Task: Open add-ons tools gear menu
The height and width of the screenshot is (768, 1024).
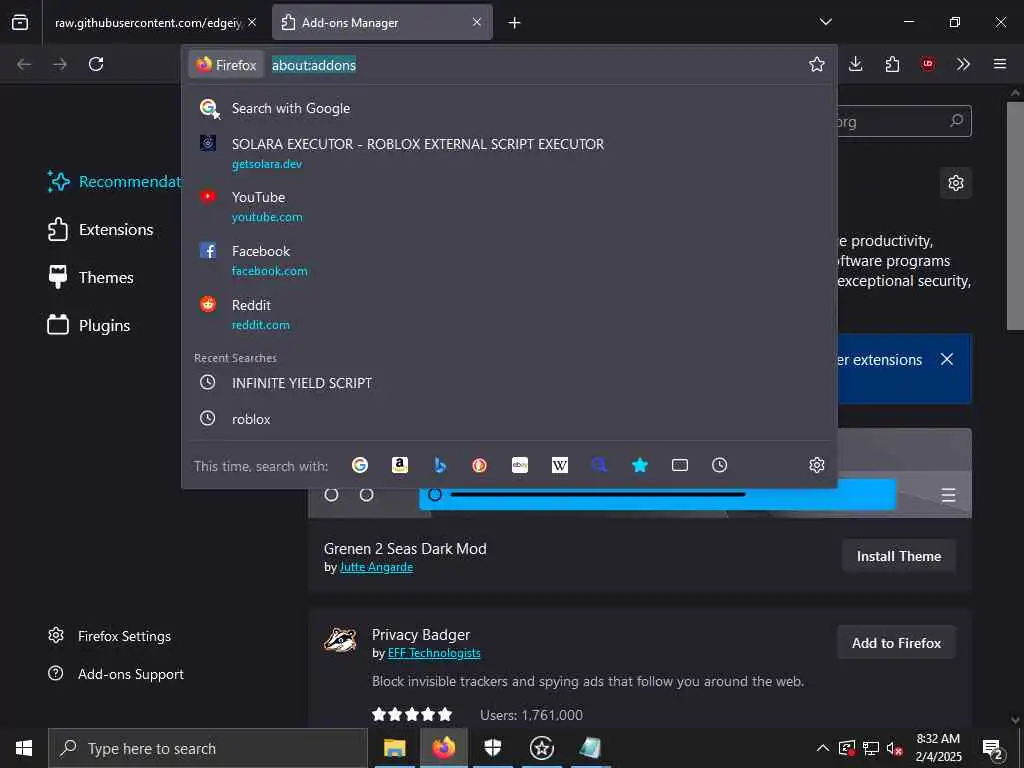Action: click(955, 183)
